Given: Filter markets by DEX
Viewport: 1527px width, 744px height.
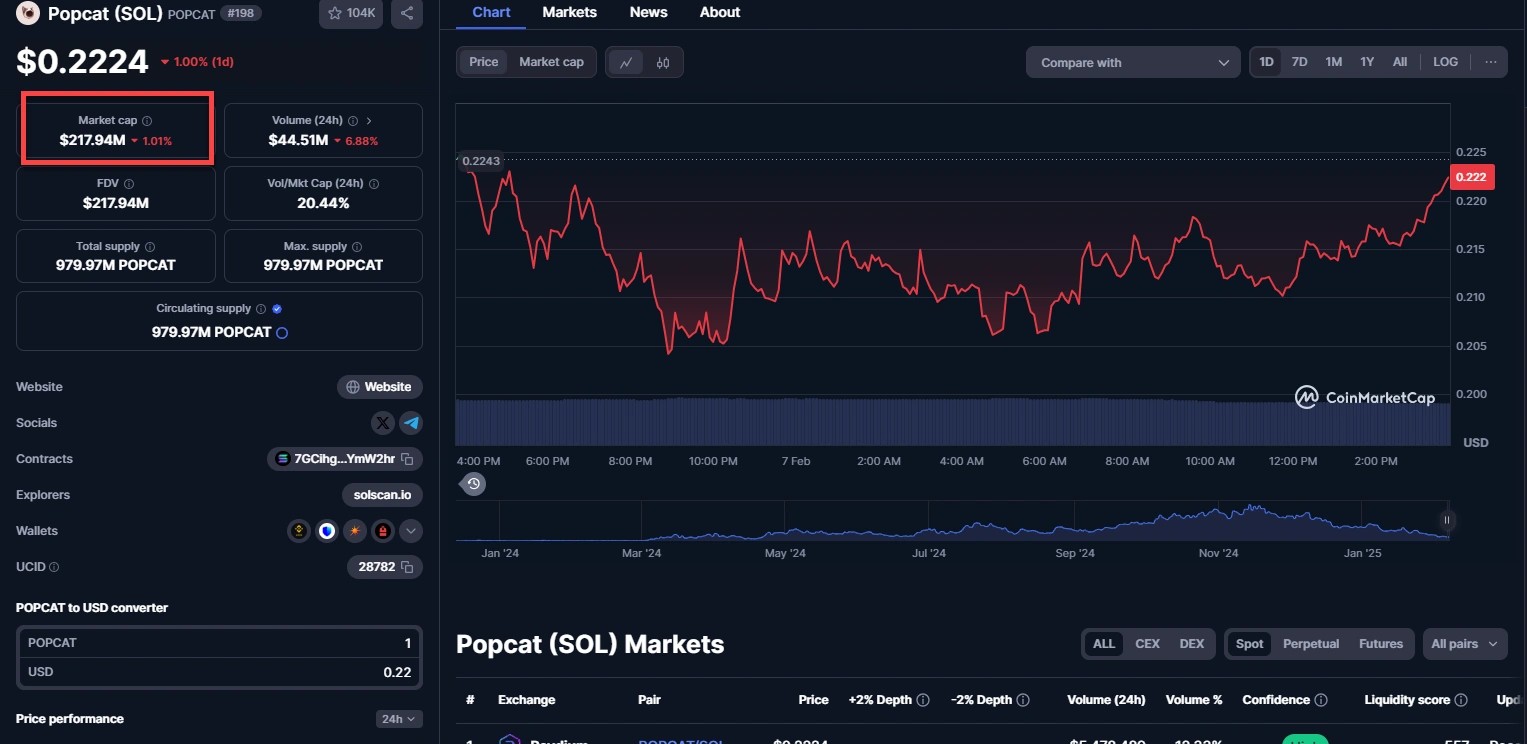Looking at the screenshot, I should [x=1192, y=644].
